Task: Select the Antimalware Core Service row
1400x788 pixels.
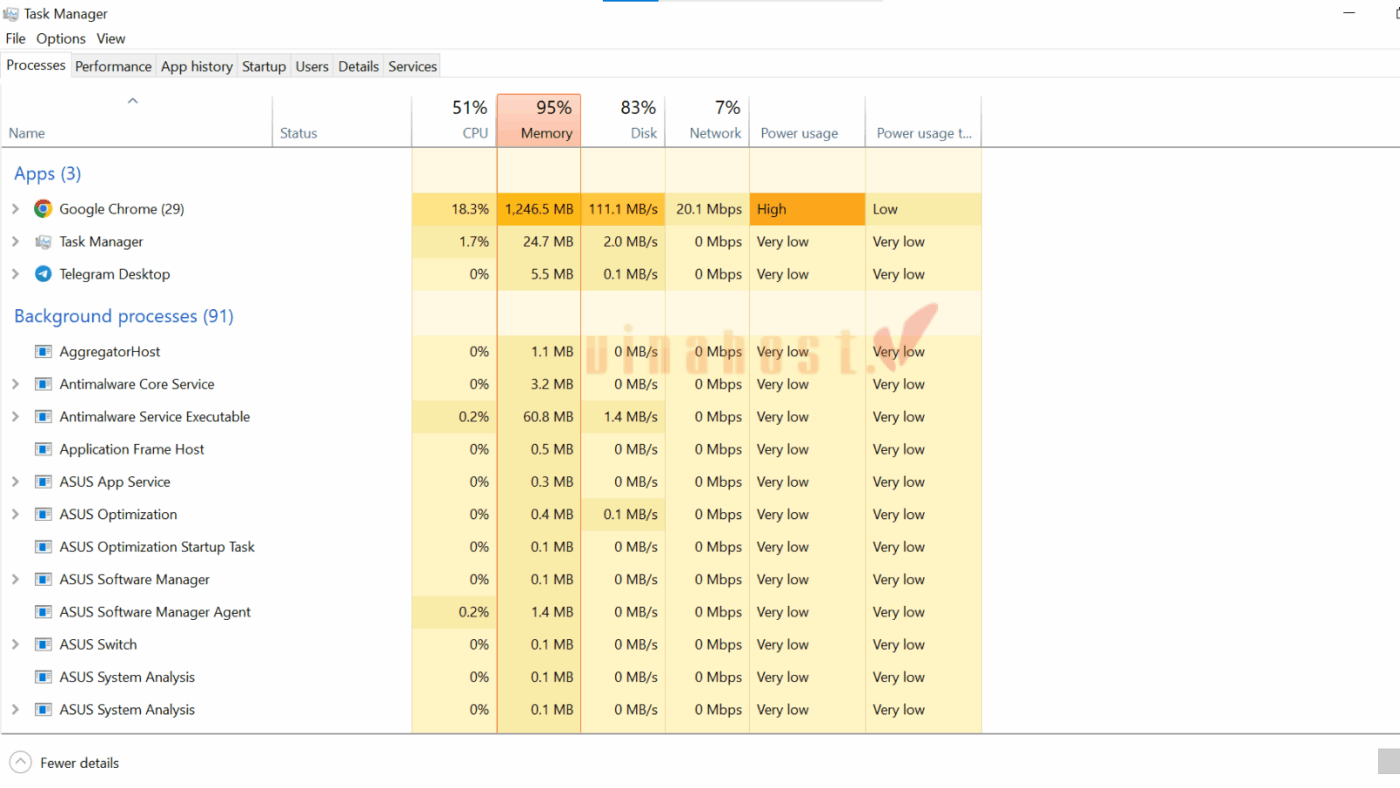Action: pos(137,384)
